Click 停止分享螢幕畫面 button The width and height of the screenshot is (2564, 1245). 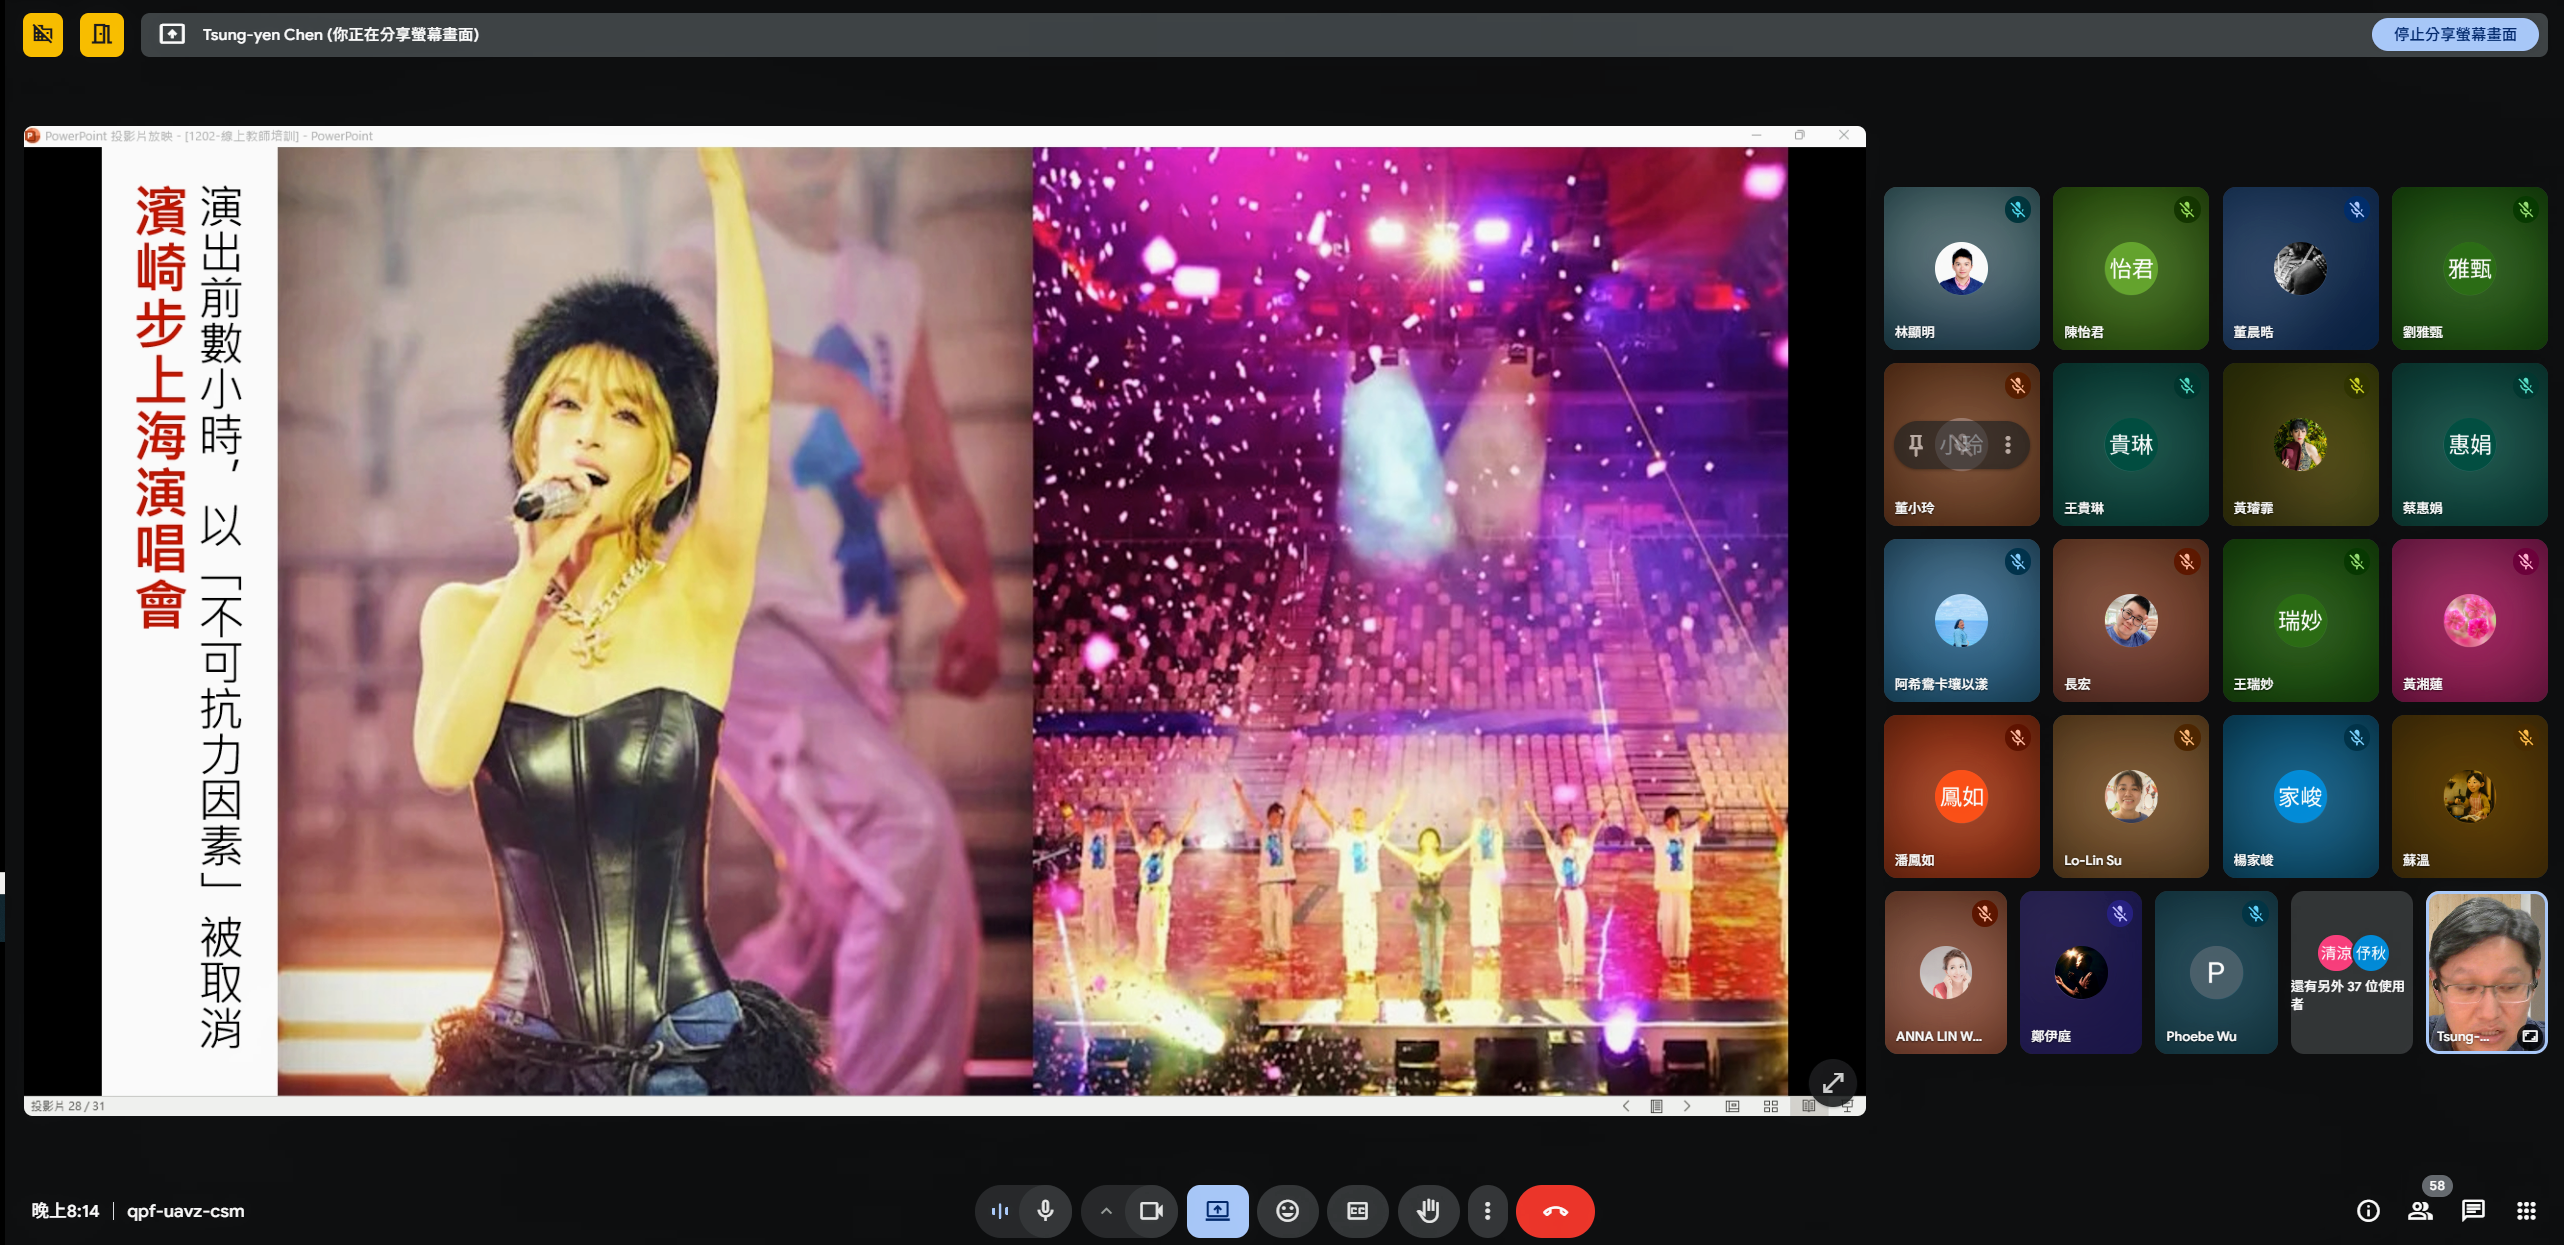(2454, 34)
